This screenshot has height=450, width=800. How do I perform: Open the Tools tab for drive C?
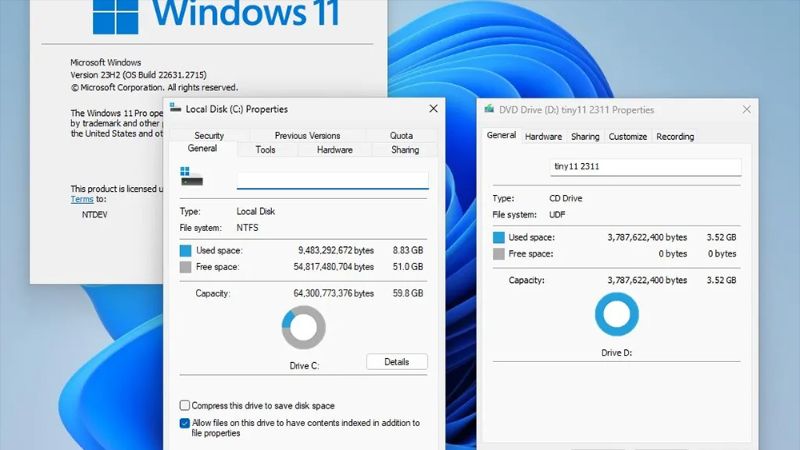265,150
